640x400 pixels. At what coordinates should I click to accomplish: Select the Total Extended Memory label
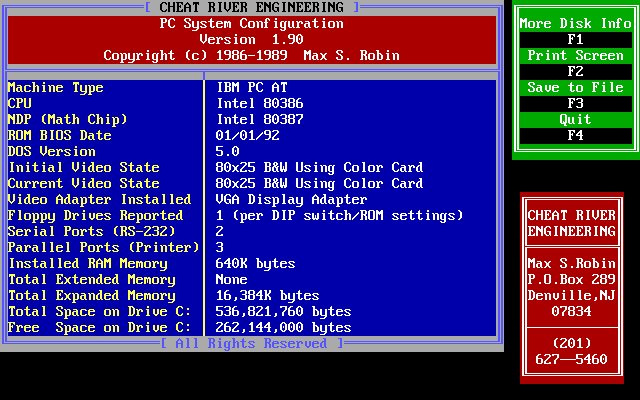[x=91, y=280]
